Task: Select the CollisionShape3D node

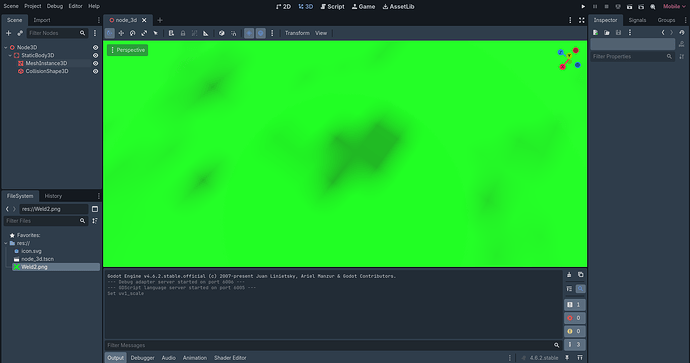Action: coord(47,71)
